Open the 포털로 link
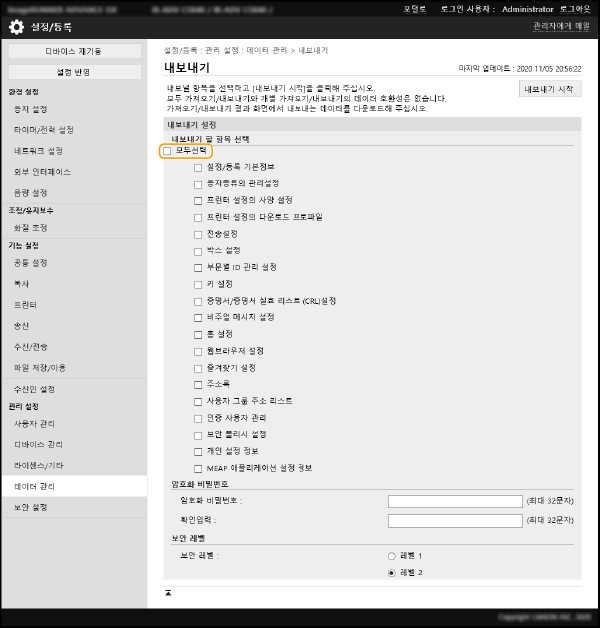The image size is (600, 628). click(x=416, y=8)
